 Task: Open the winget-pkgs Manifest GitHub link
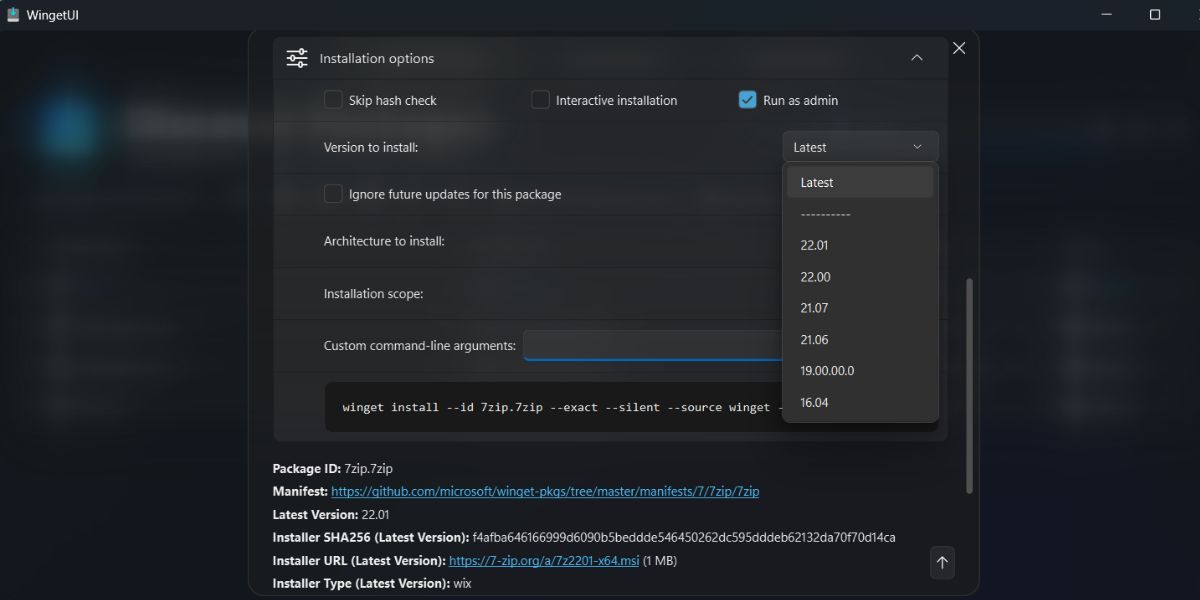(545, 492)
